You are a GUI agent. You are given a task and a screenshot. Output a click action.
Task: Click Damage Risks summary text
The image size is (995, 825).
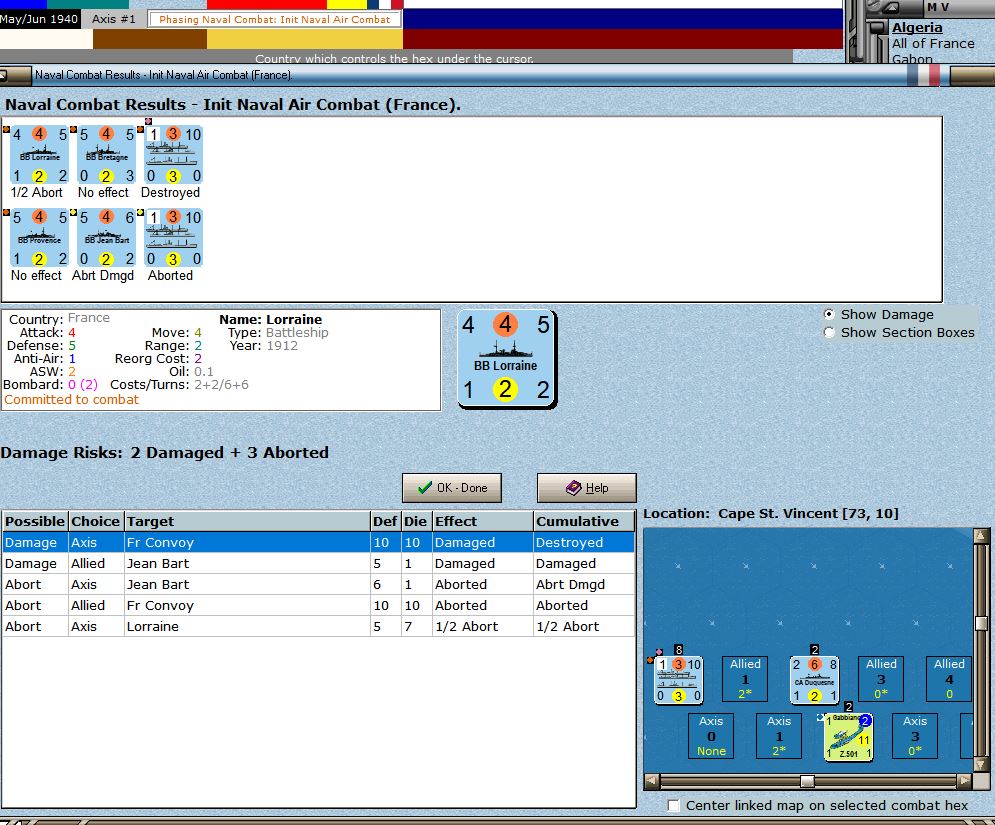click(x=165, y=452)
